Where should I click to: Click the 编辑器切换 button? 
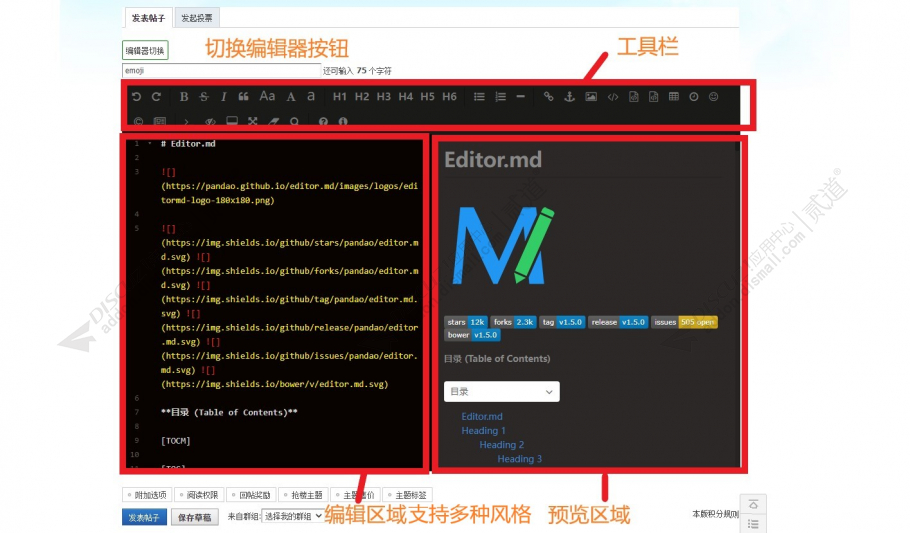(145, 51)
